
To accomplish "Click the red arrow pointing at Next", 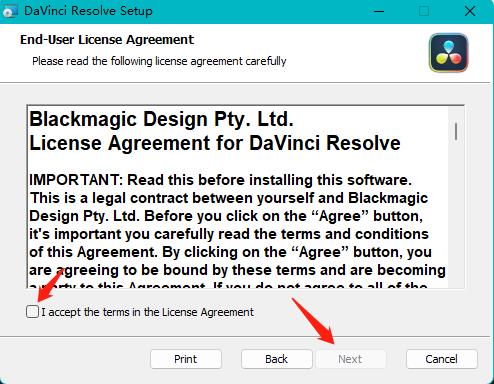I will [x=313, y=321].
